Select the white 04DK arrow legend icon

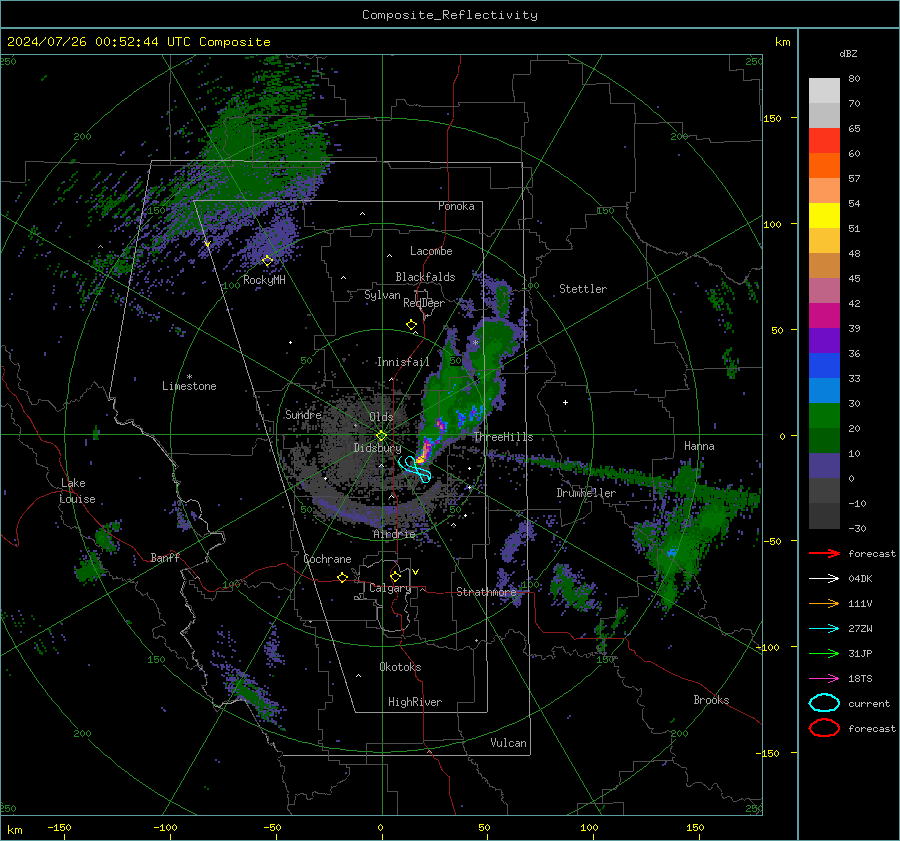[824, 579]
